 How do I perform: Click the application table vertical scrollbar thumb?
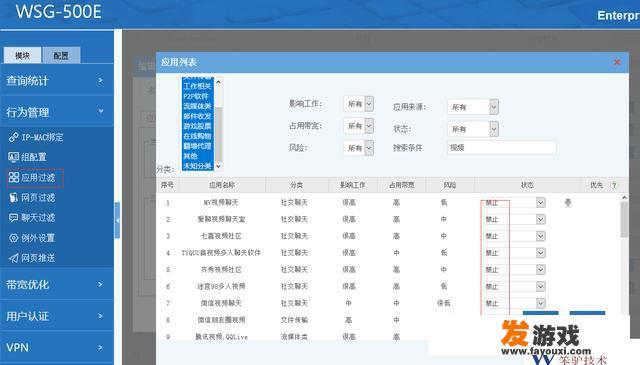624,220
